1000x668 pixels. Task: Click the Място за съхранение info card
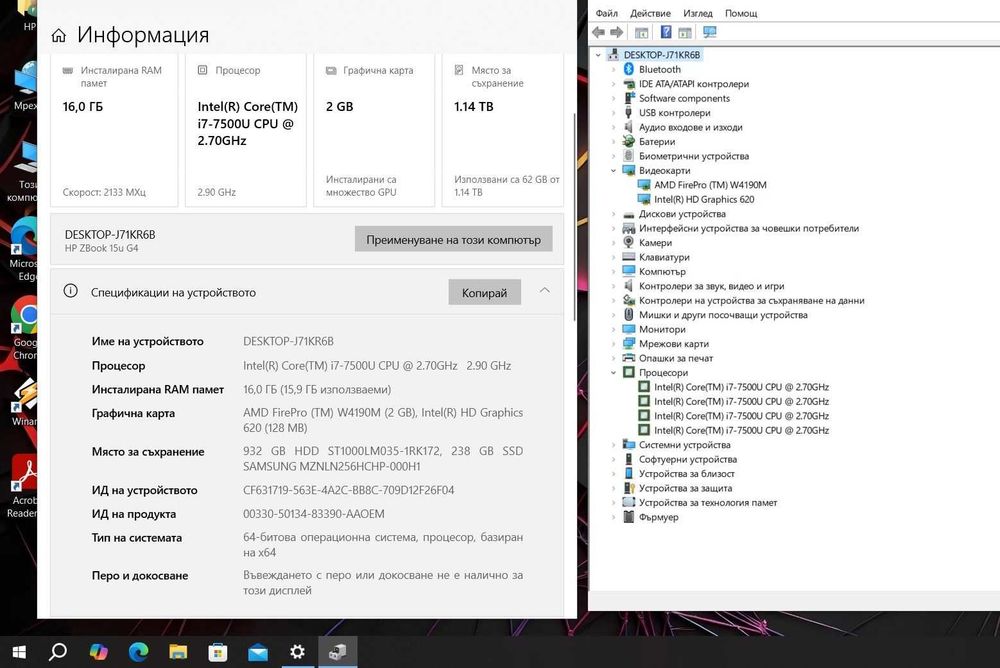(x=503, y=130)
